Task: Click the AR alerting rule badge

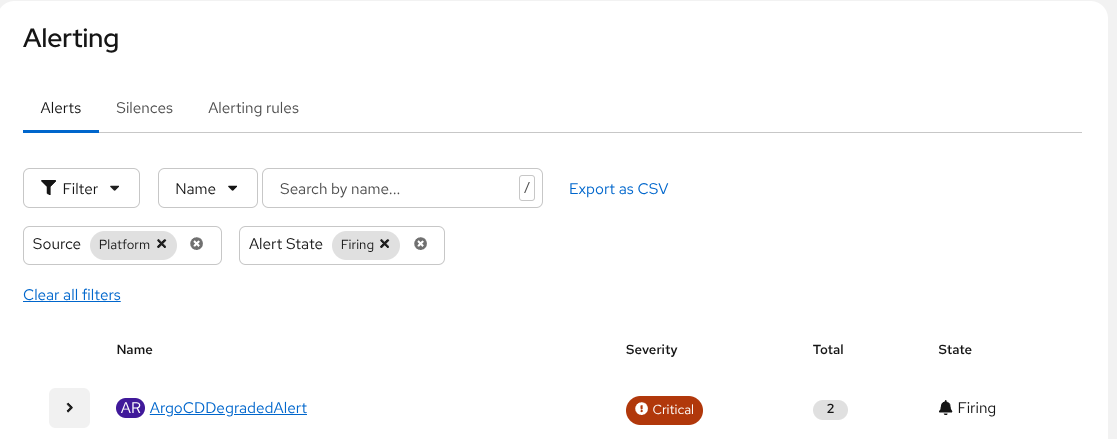Action: [130, 408]
